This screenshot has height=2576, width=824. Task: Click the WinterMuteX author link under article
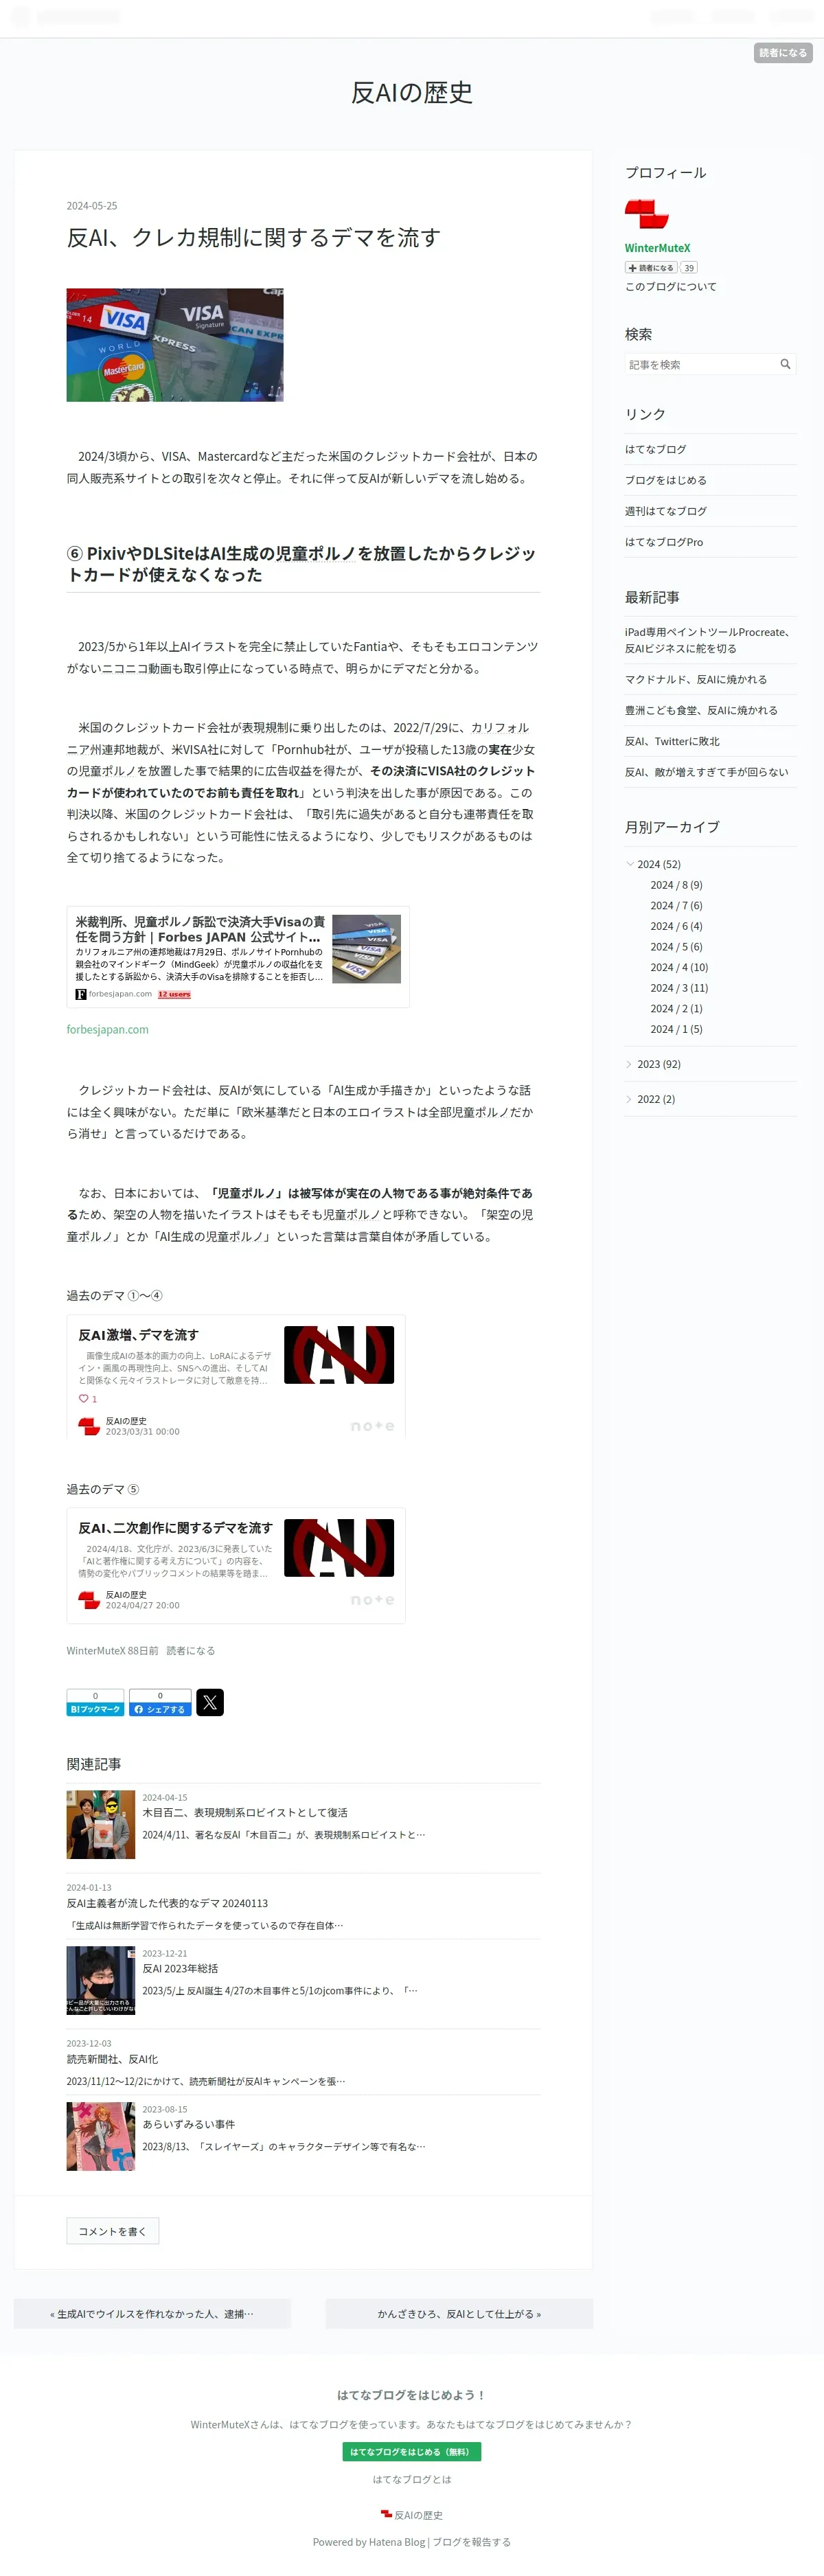pyautogui.click(x=96, y=1651)
